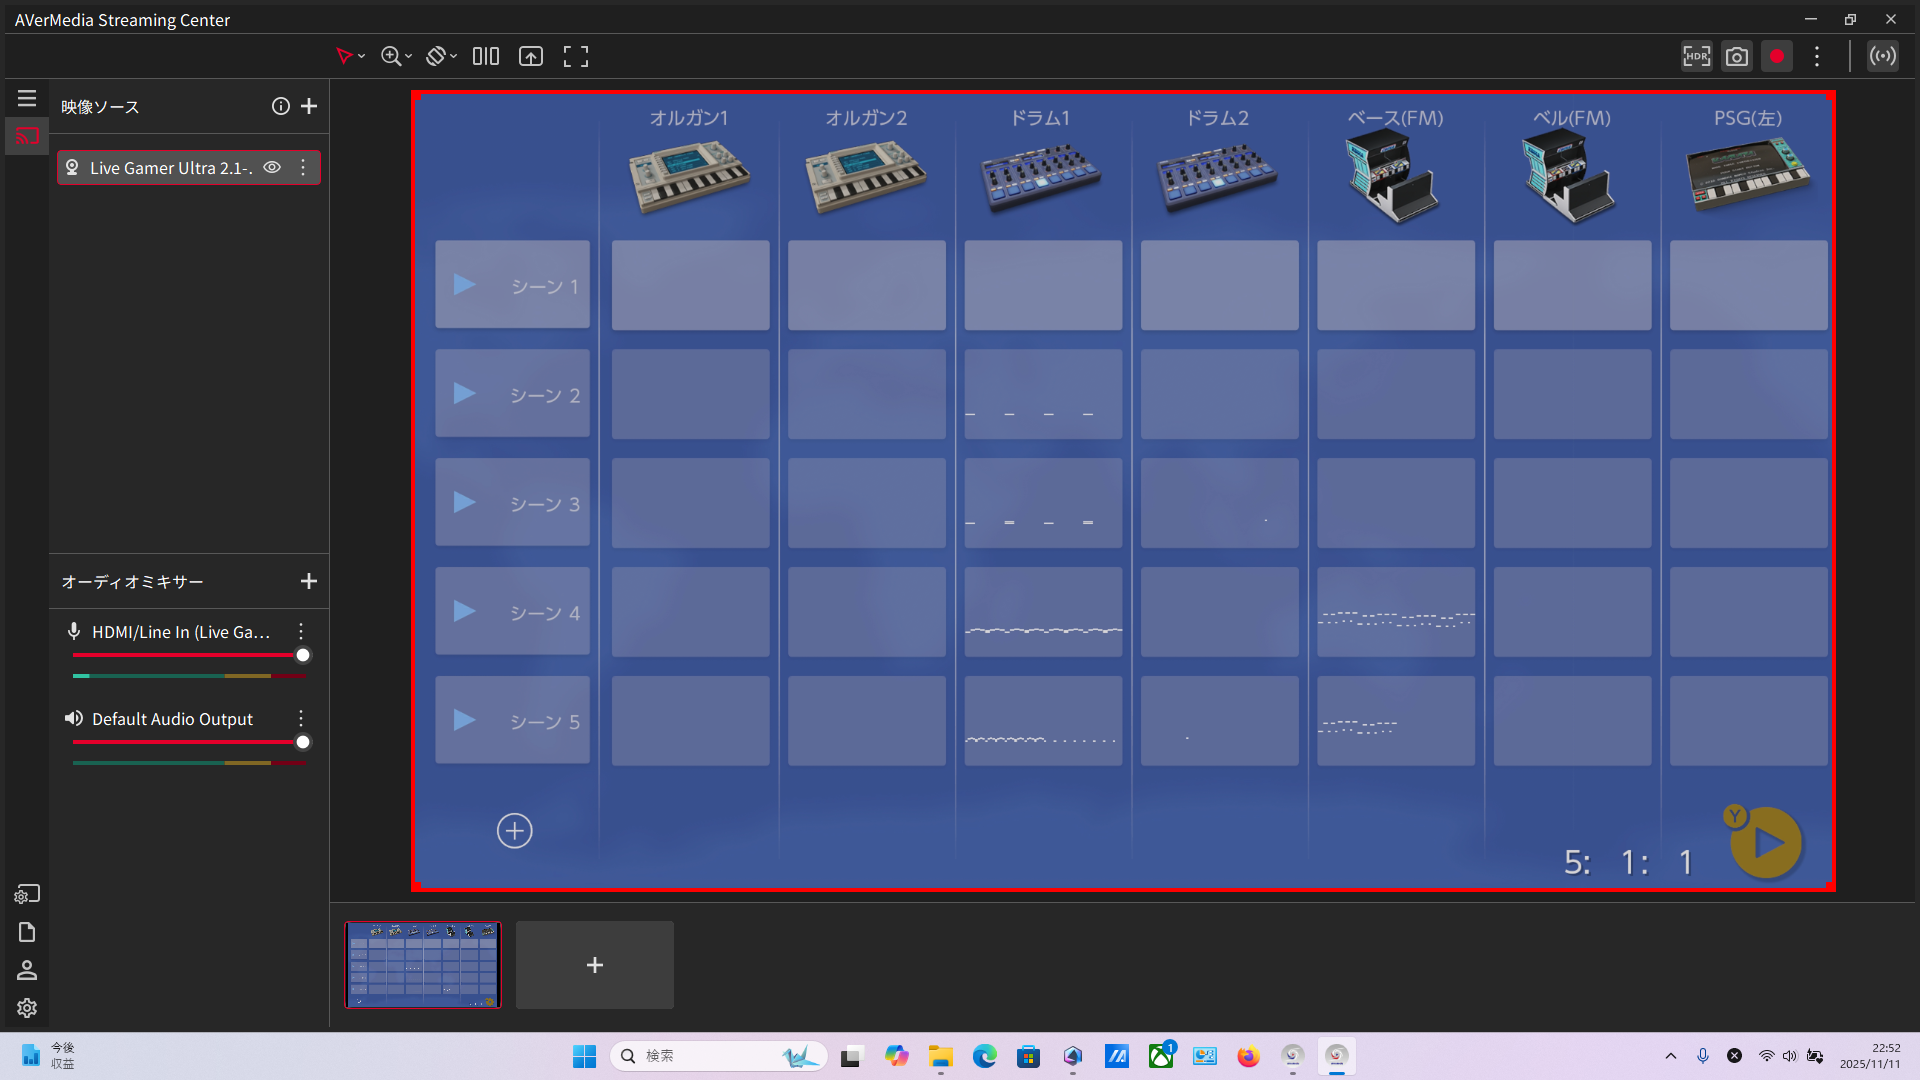Open the hamburger menu in sidebar
Screen dimensions: 1920x1080
coord(27,98)
